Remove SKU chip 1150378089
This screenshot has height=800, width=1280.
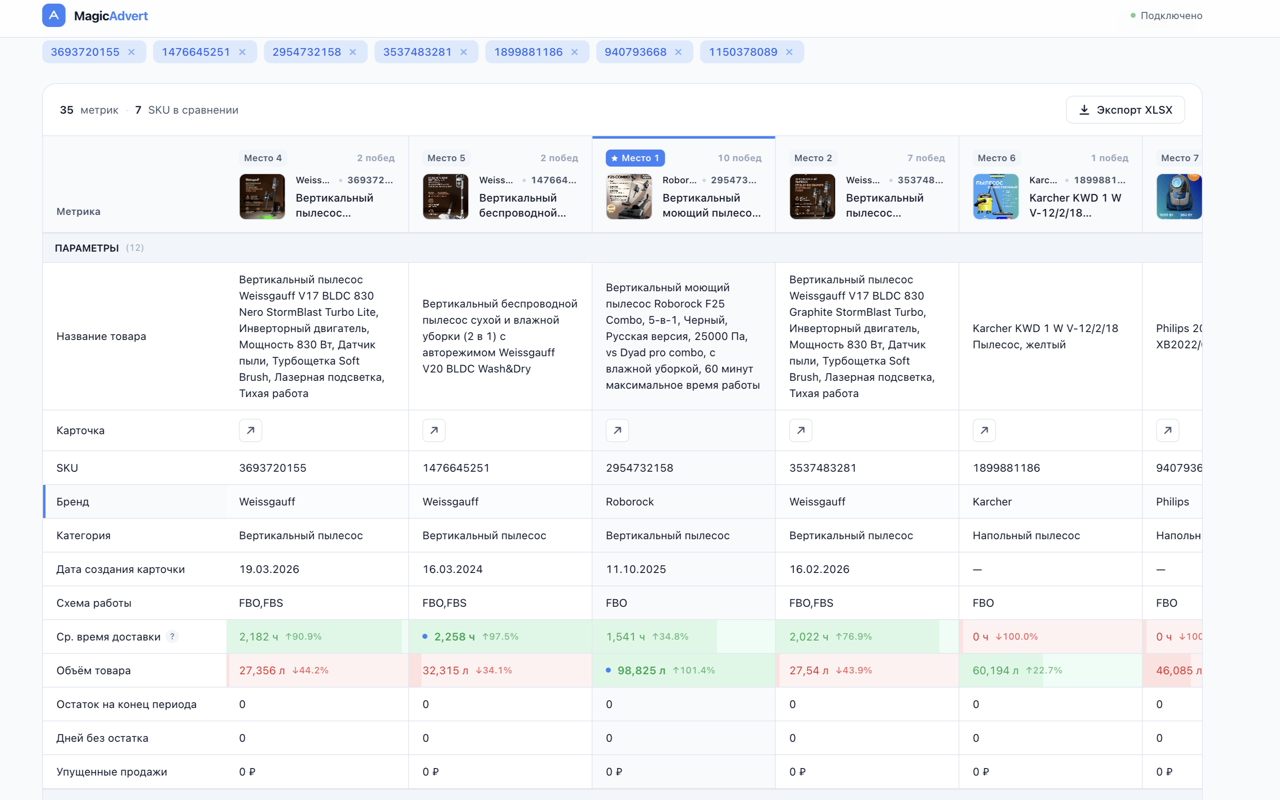pyautogui.click(x=789, y=52)
